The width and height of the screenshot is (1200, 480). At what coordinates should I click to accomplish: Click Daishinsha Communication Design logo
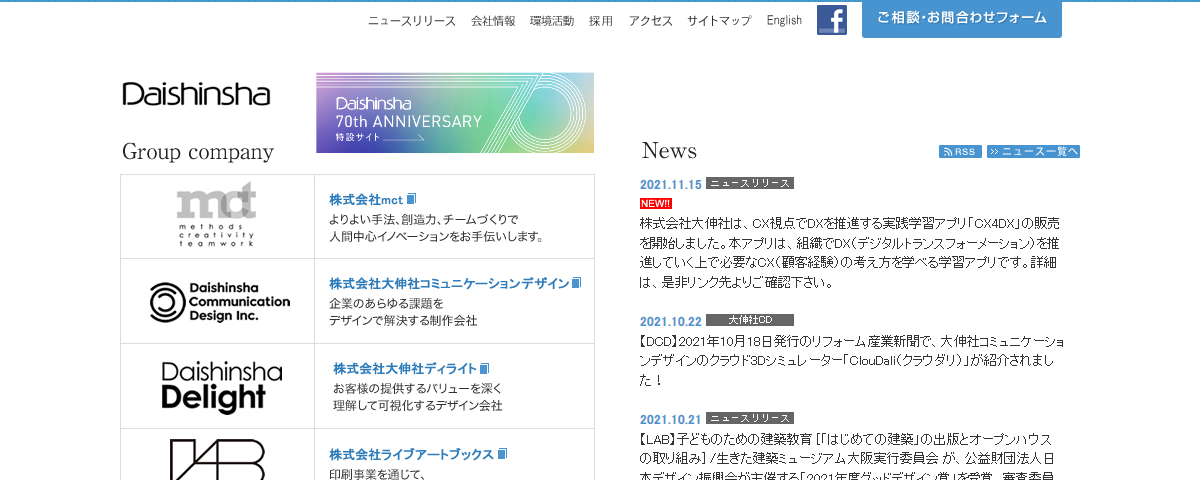pos(218,301)
